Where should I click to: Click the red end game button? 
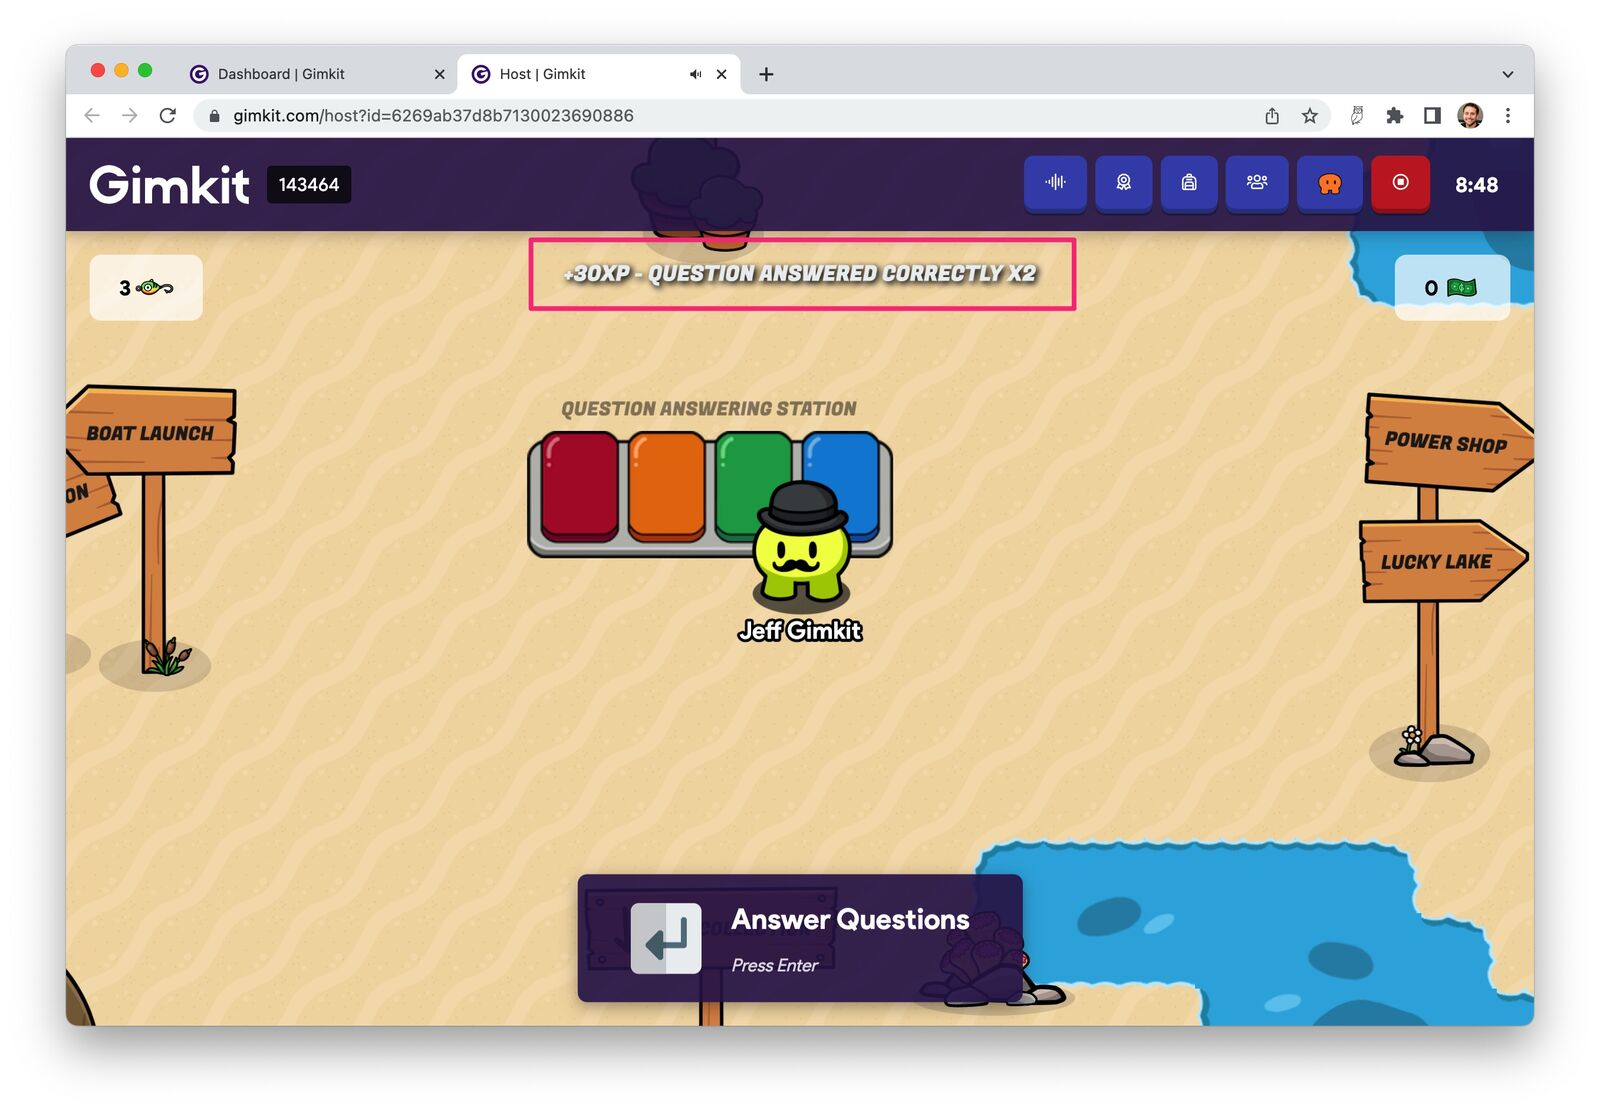pyautogui.click(x=1400, y=183)
